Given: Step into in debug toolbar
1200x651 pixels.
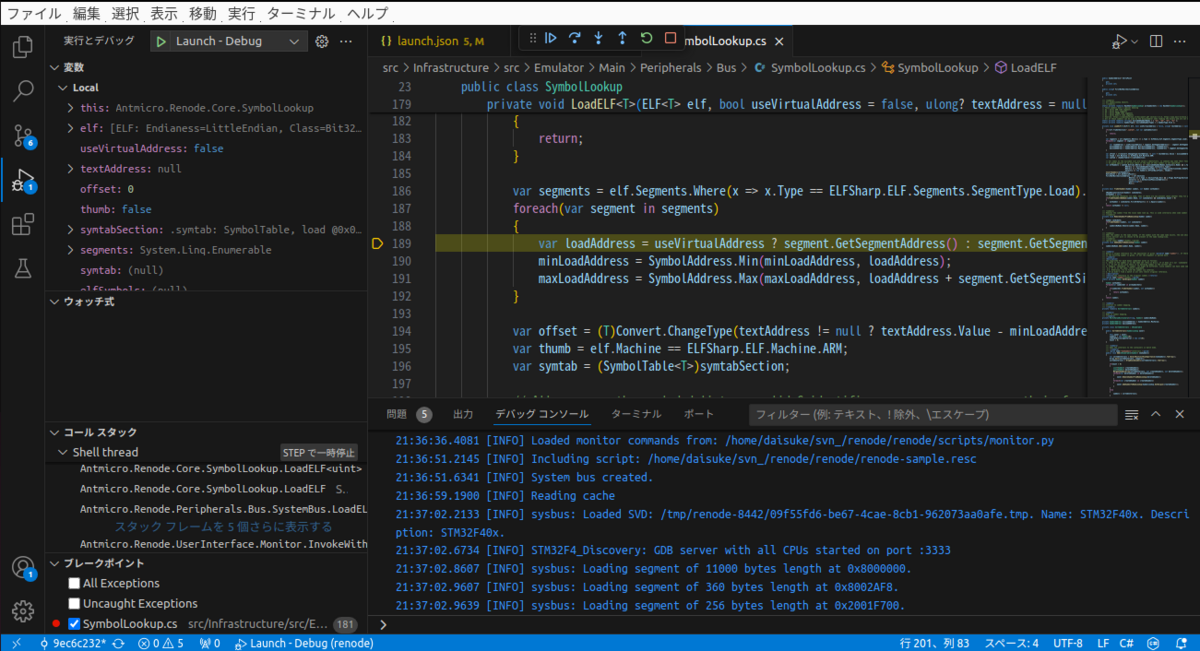Looking at the screenshot, I should point(598,38).
